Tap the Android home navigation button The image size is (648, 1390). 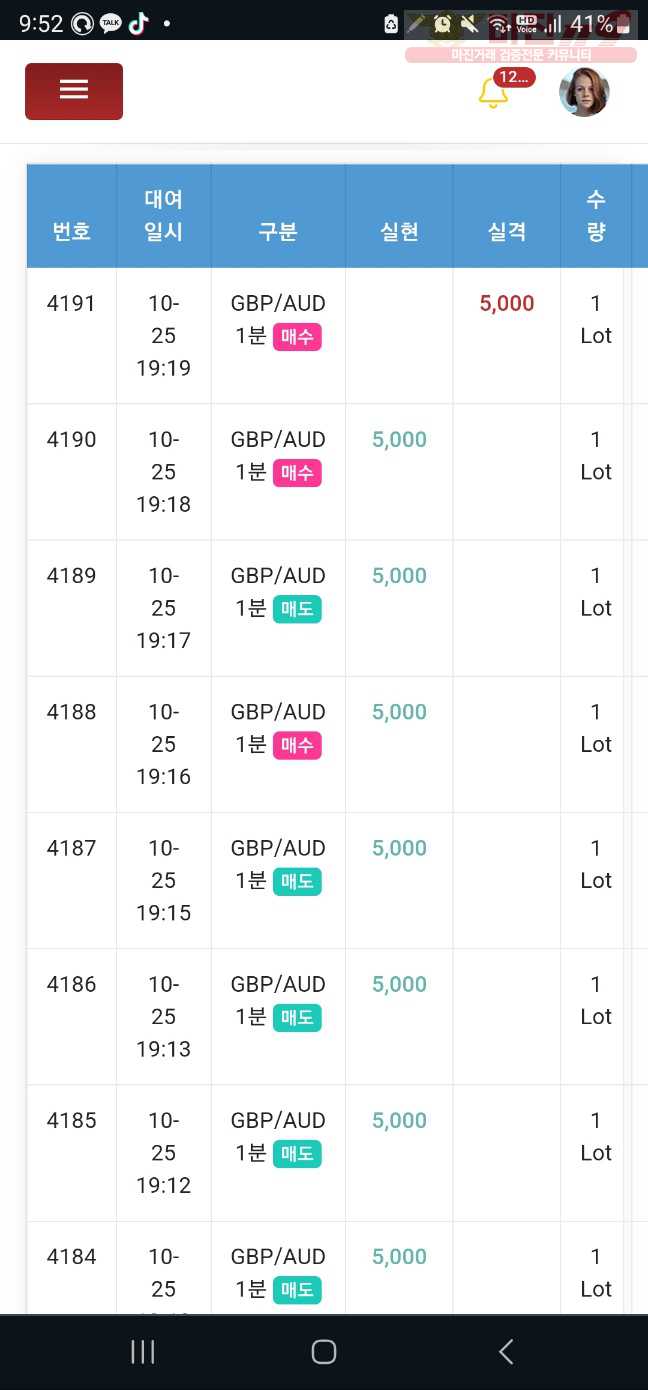click(x=323, y=1352)
